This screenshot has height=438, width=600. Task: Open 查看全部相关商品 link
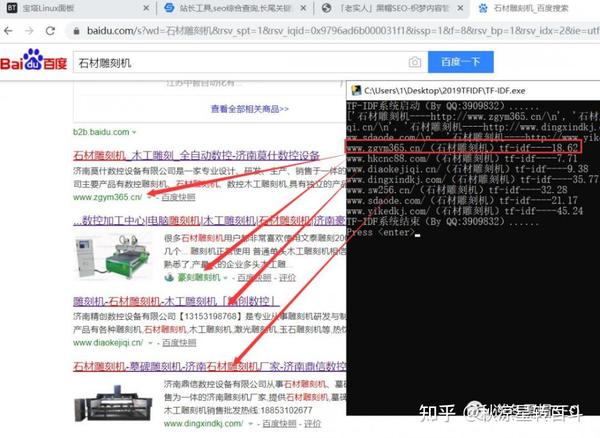pos(249,109)
